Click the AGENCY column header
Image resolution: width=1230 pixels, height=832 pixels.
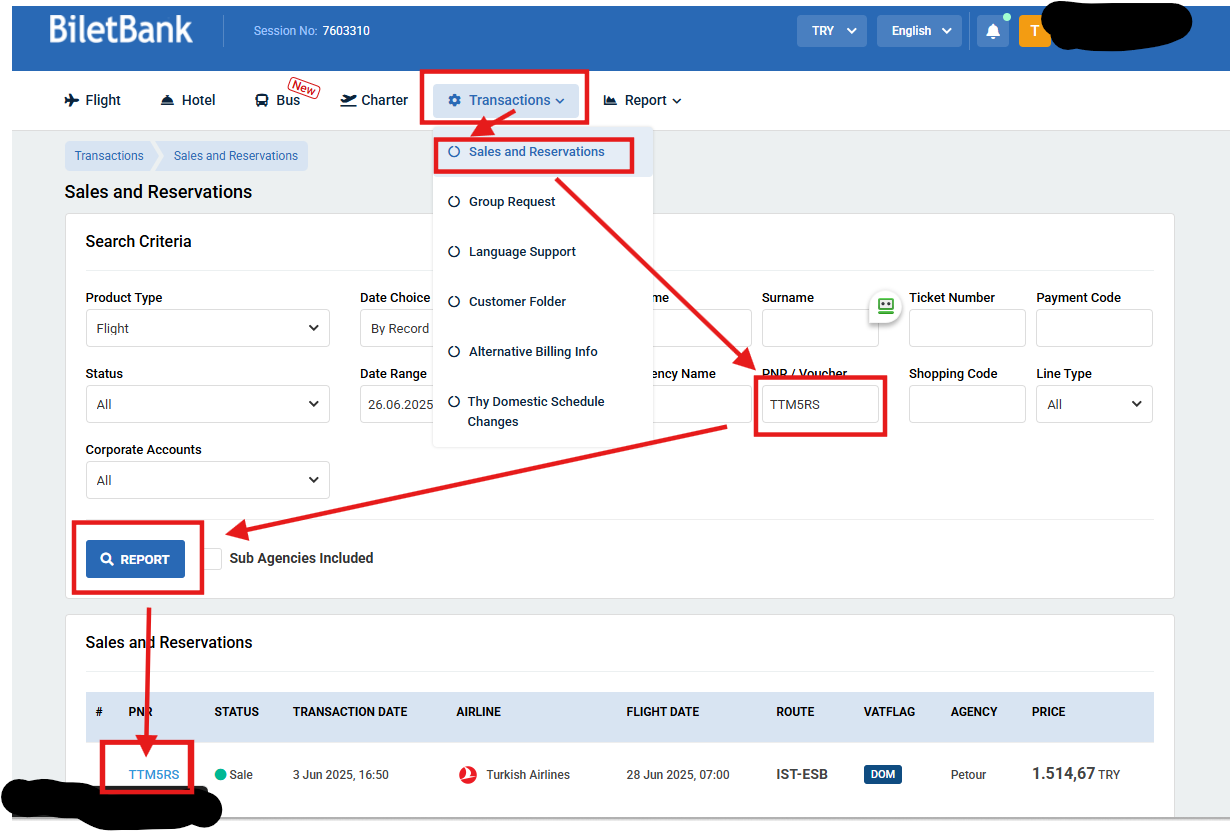974,712
